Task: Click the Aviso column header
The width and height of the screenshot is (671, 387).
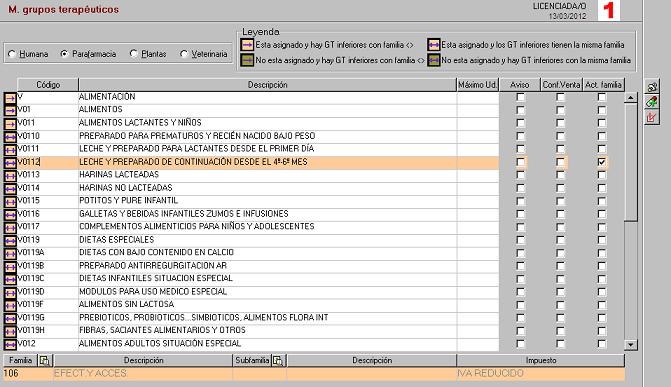Action: point(520,85)
